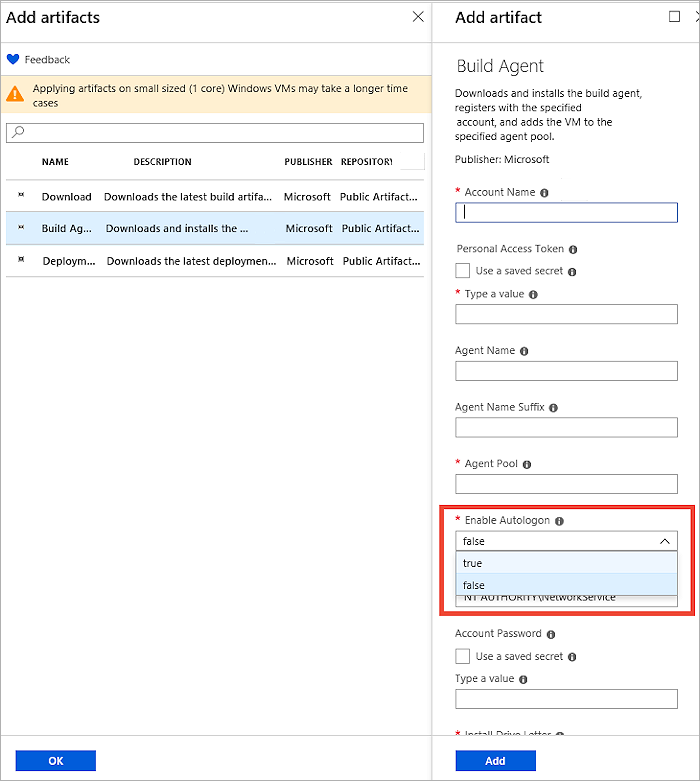This screenshot has width=700, height=781.
Task: Click the Agent Pool info icon
Action: click(x=527, y=464)
